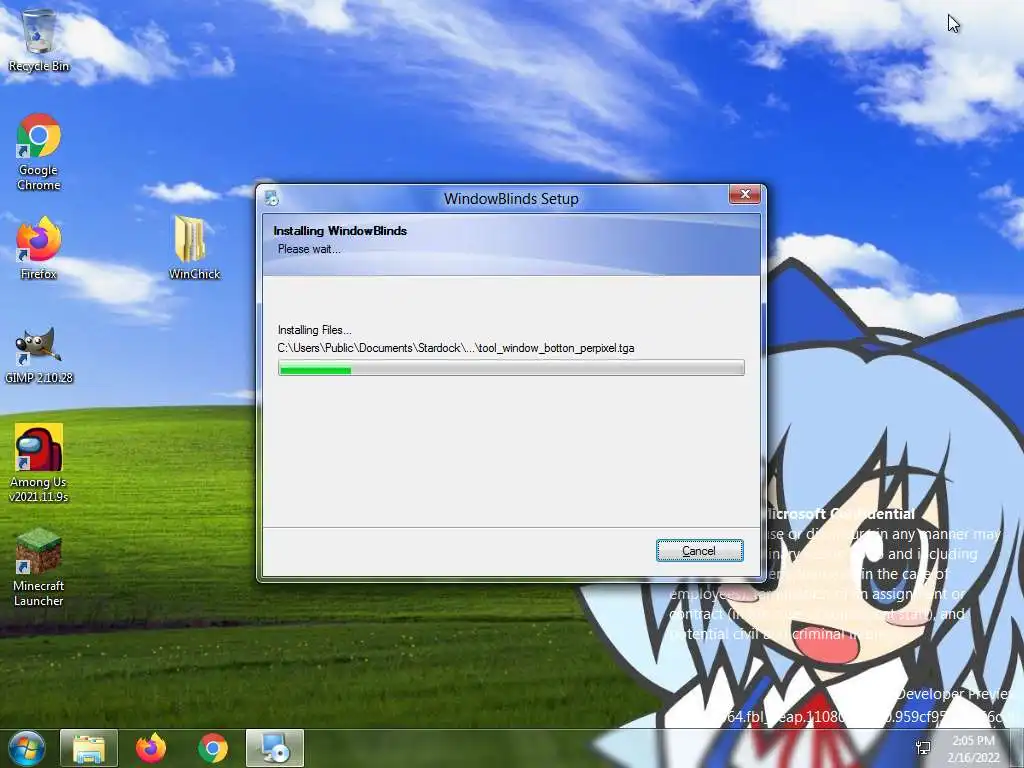
Task: Click the 'Installing Files...' label
Action: (314, 330)
